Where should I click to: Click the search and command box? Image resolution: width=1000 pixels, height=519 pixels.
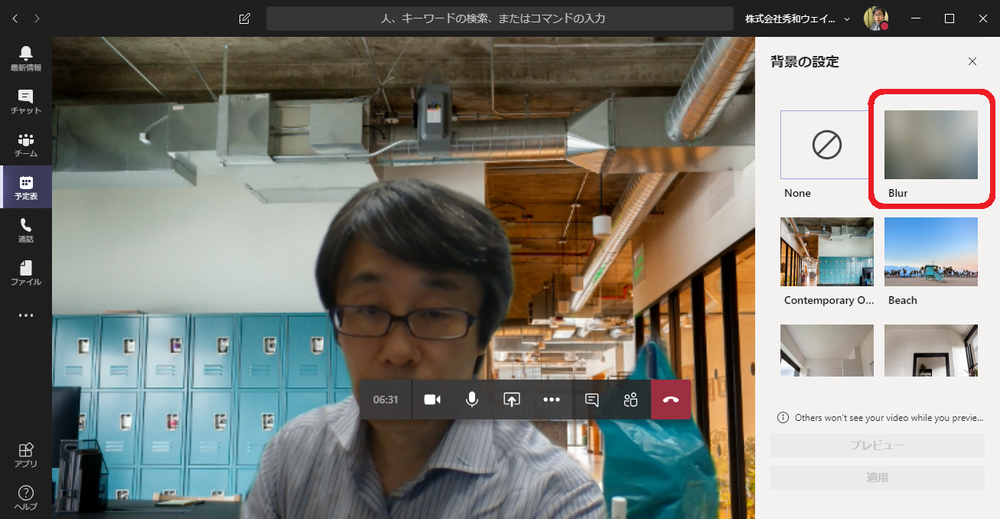tap(499, 18)
